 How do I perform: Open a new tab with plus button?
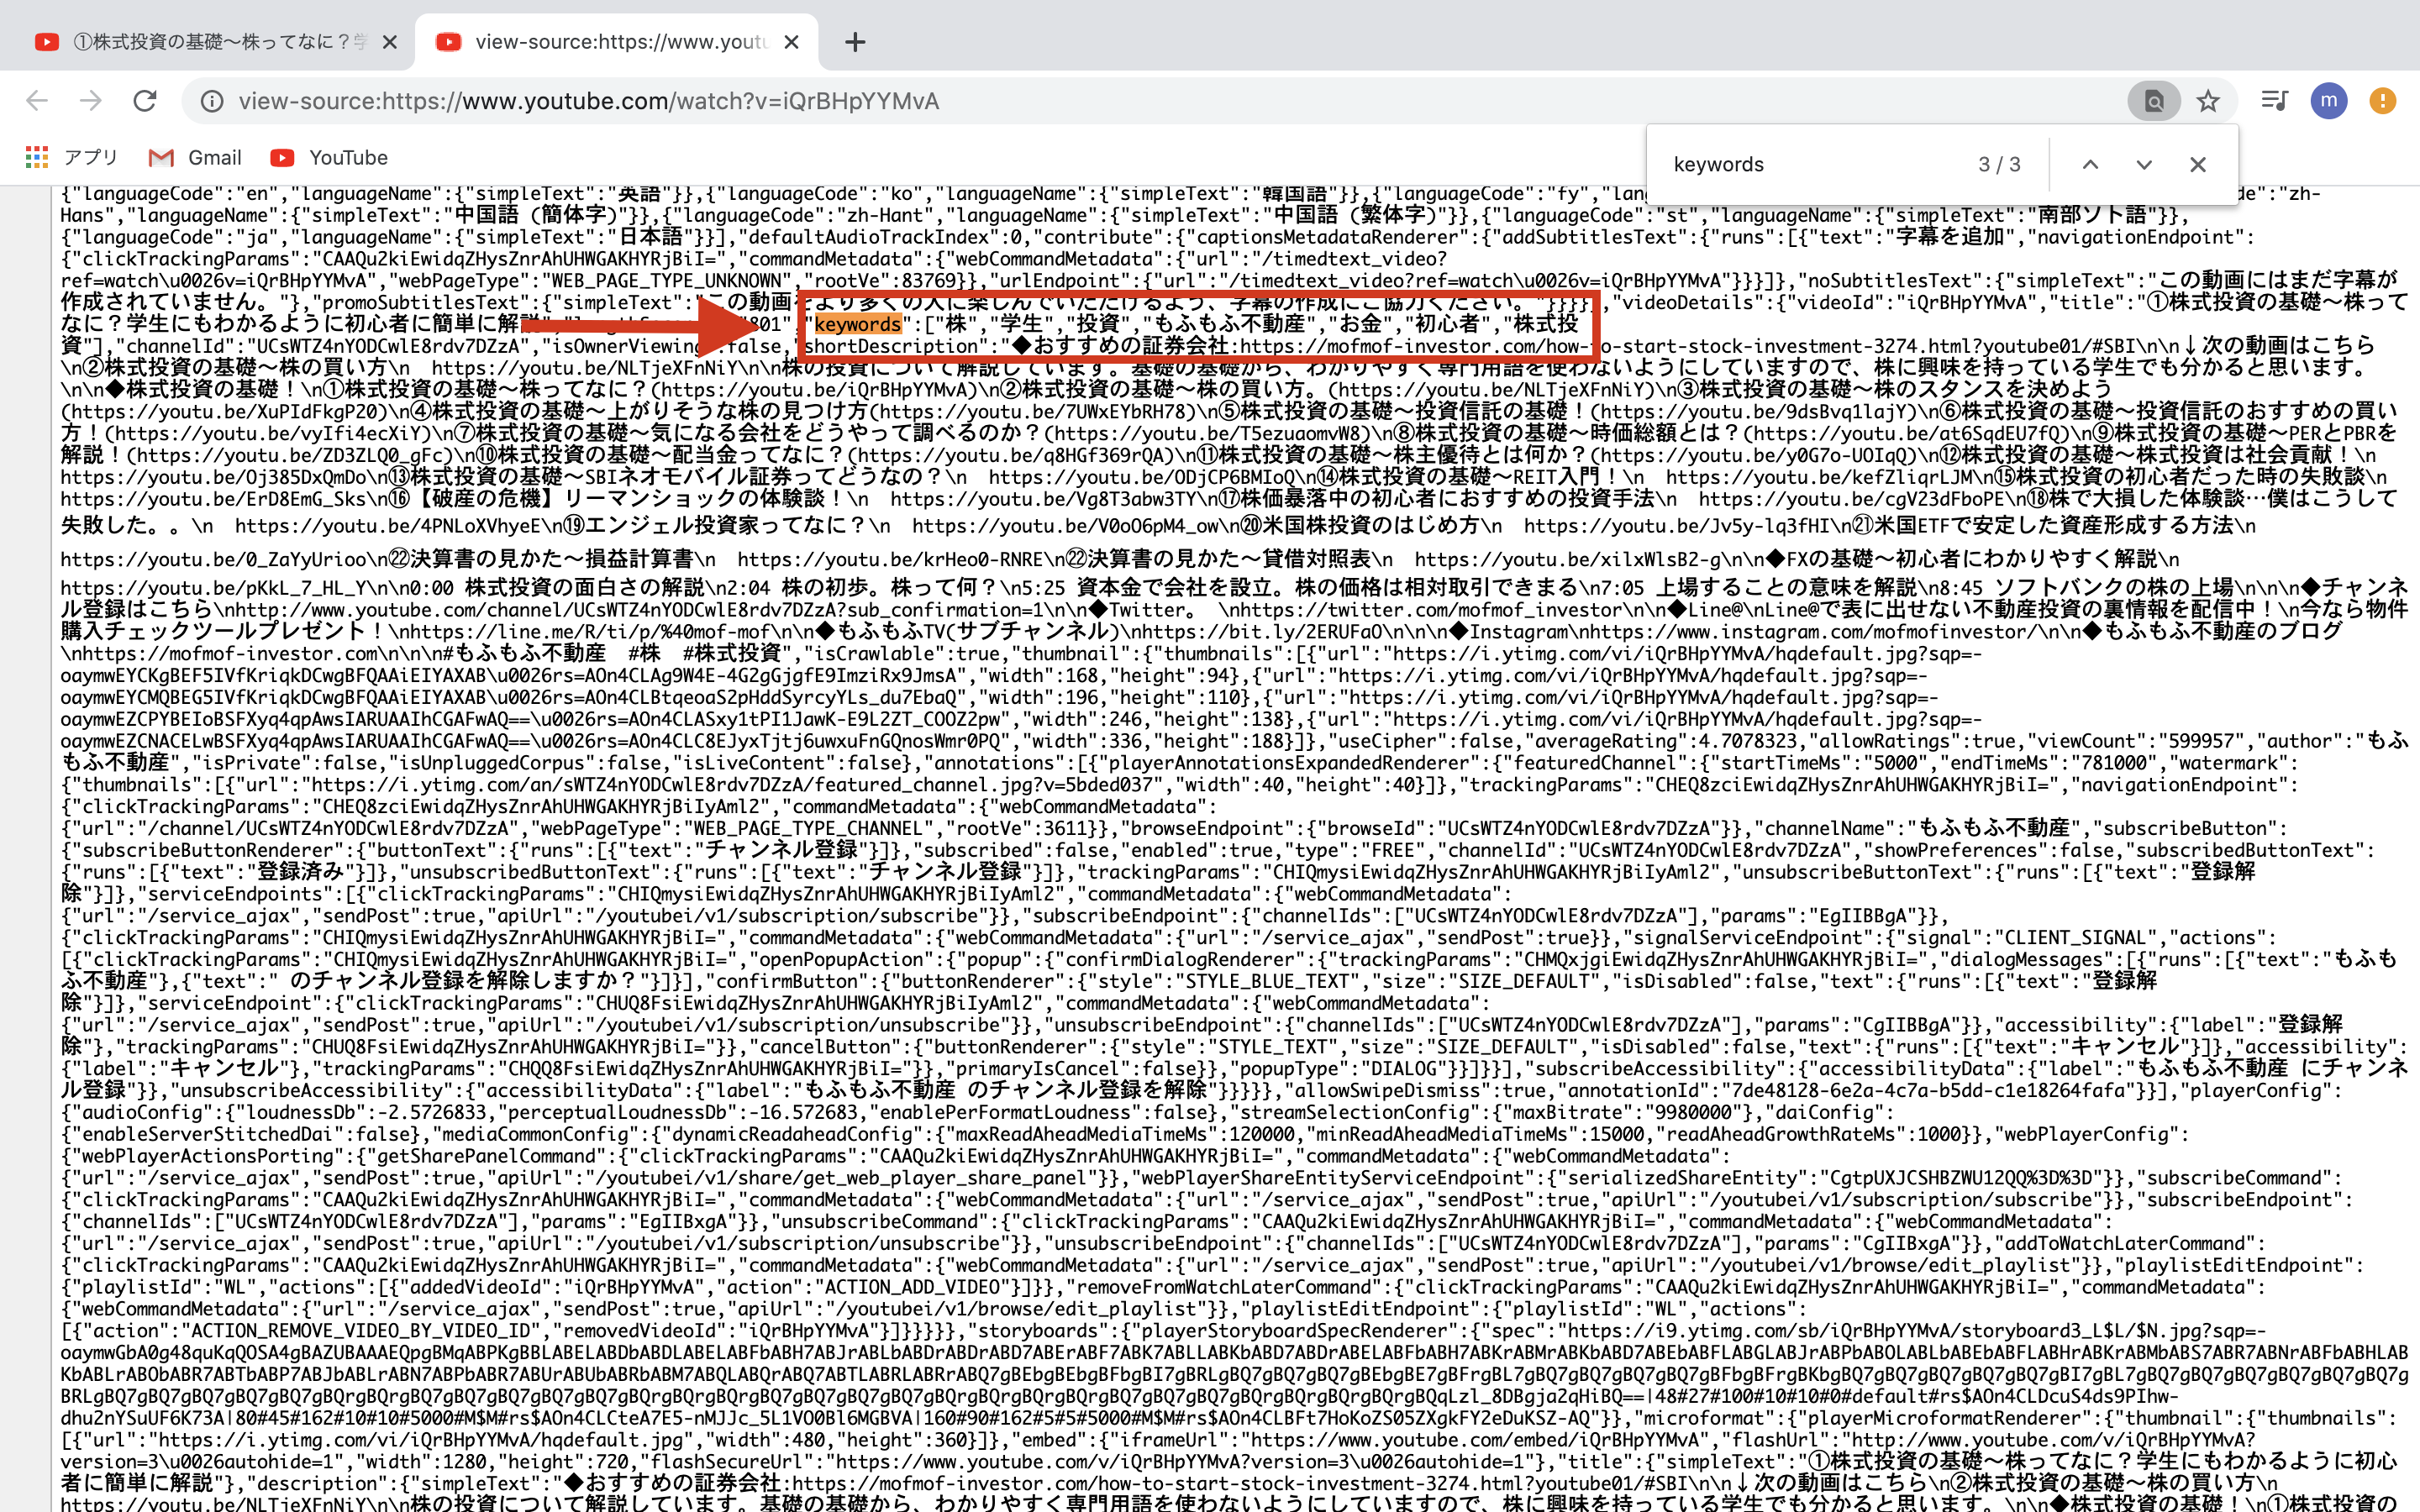pyautogui.click(x=855, y=42)
